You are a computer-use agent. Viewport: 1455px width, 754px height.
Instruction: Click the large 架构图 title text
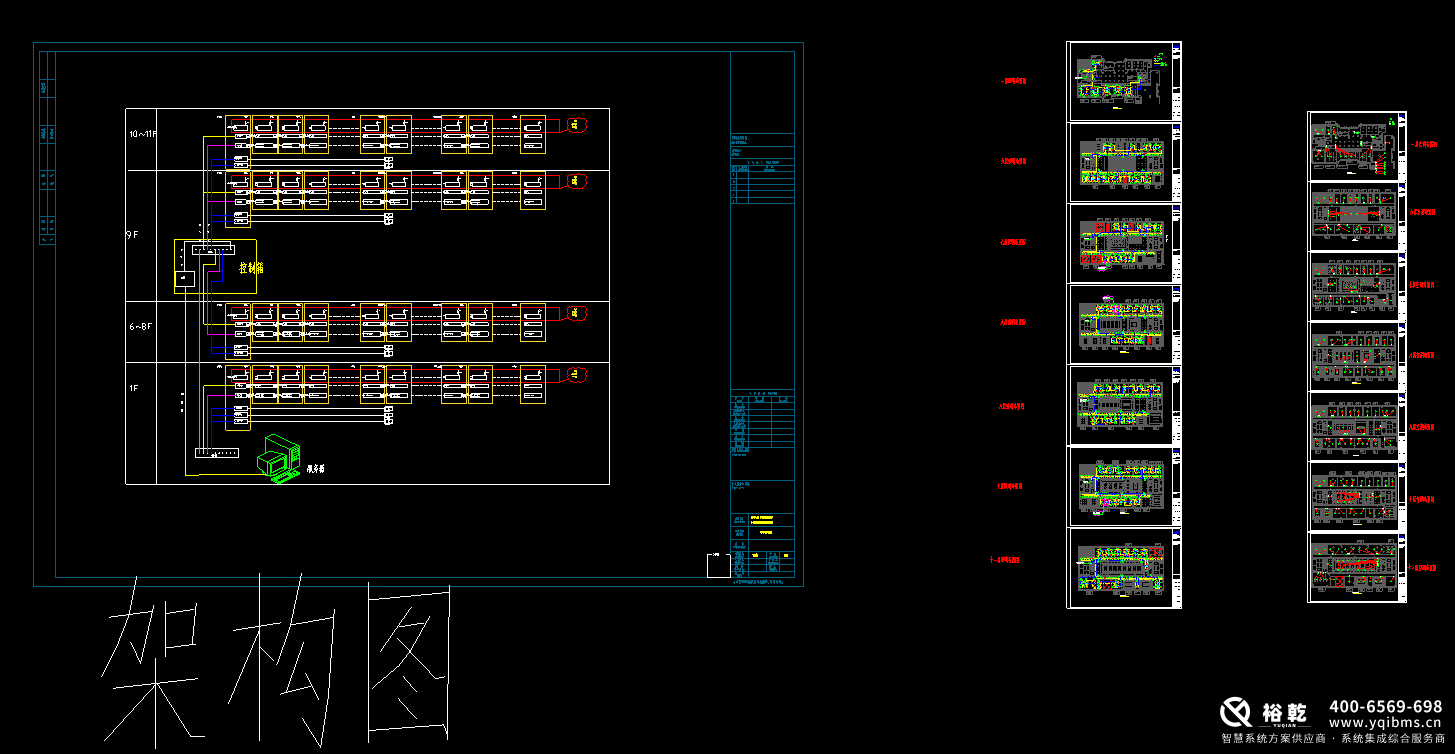(277, 660)
